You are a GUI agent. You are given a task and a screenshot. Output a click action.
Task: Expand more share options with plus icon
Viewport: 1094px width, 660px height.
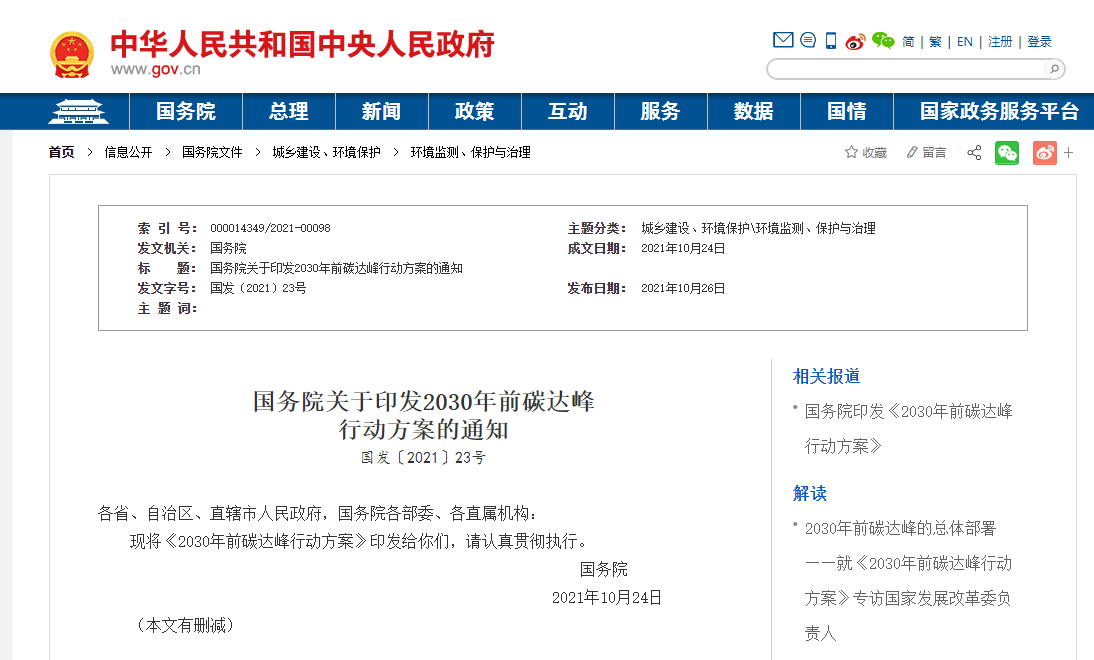1068,153
